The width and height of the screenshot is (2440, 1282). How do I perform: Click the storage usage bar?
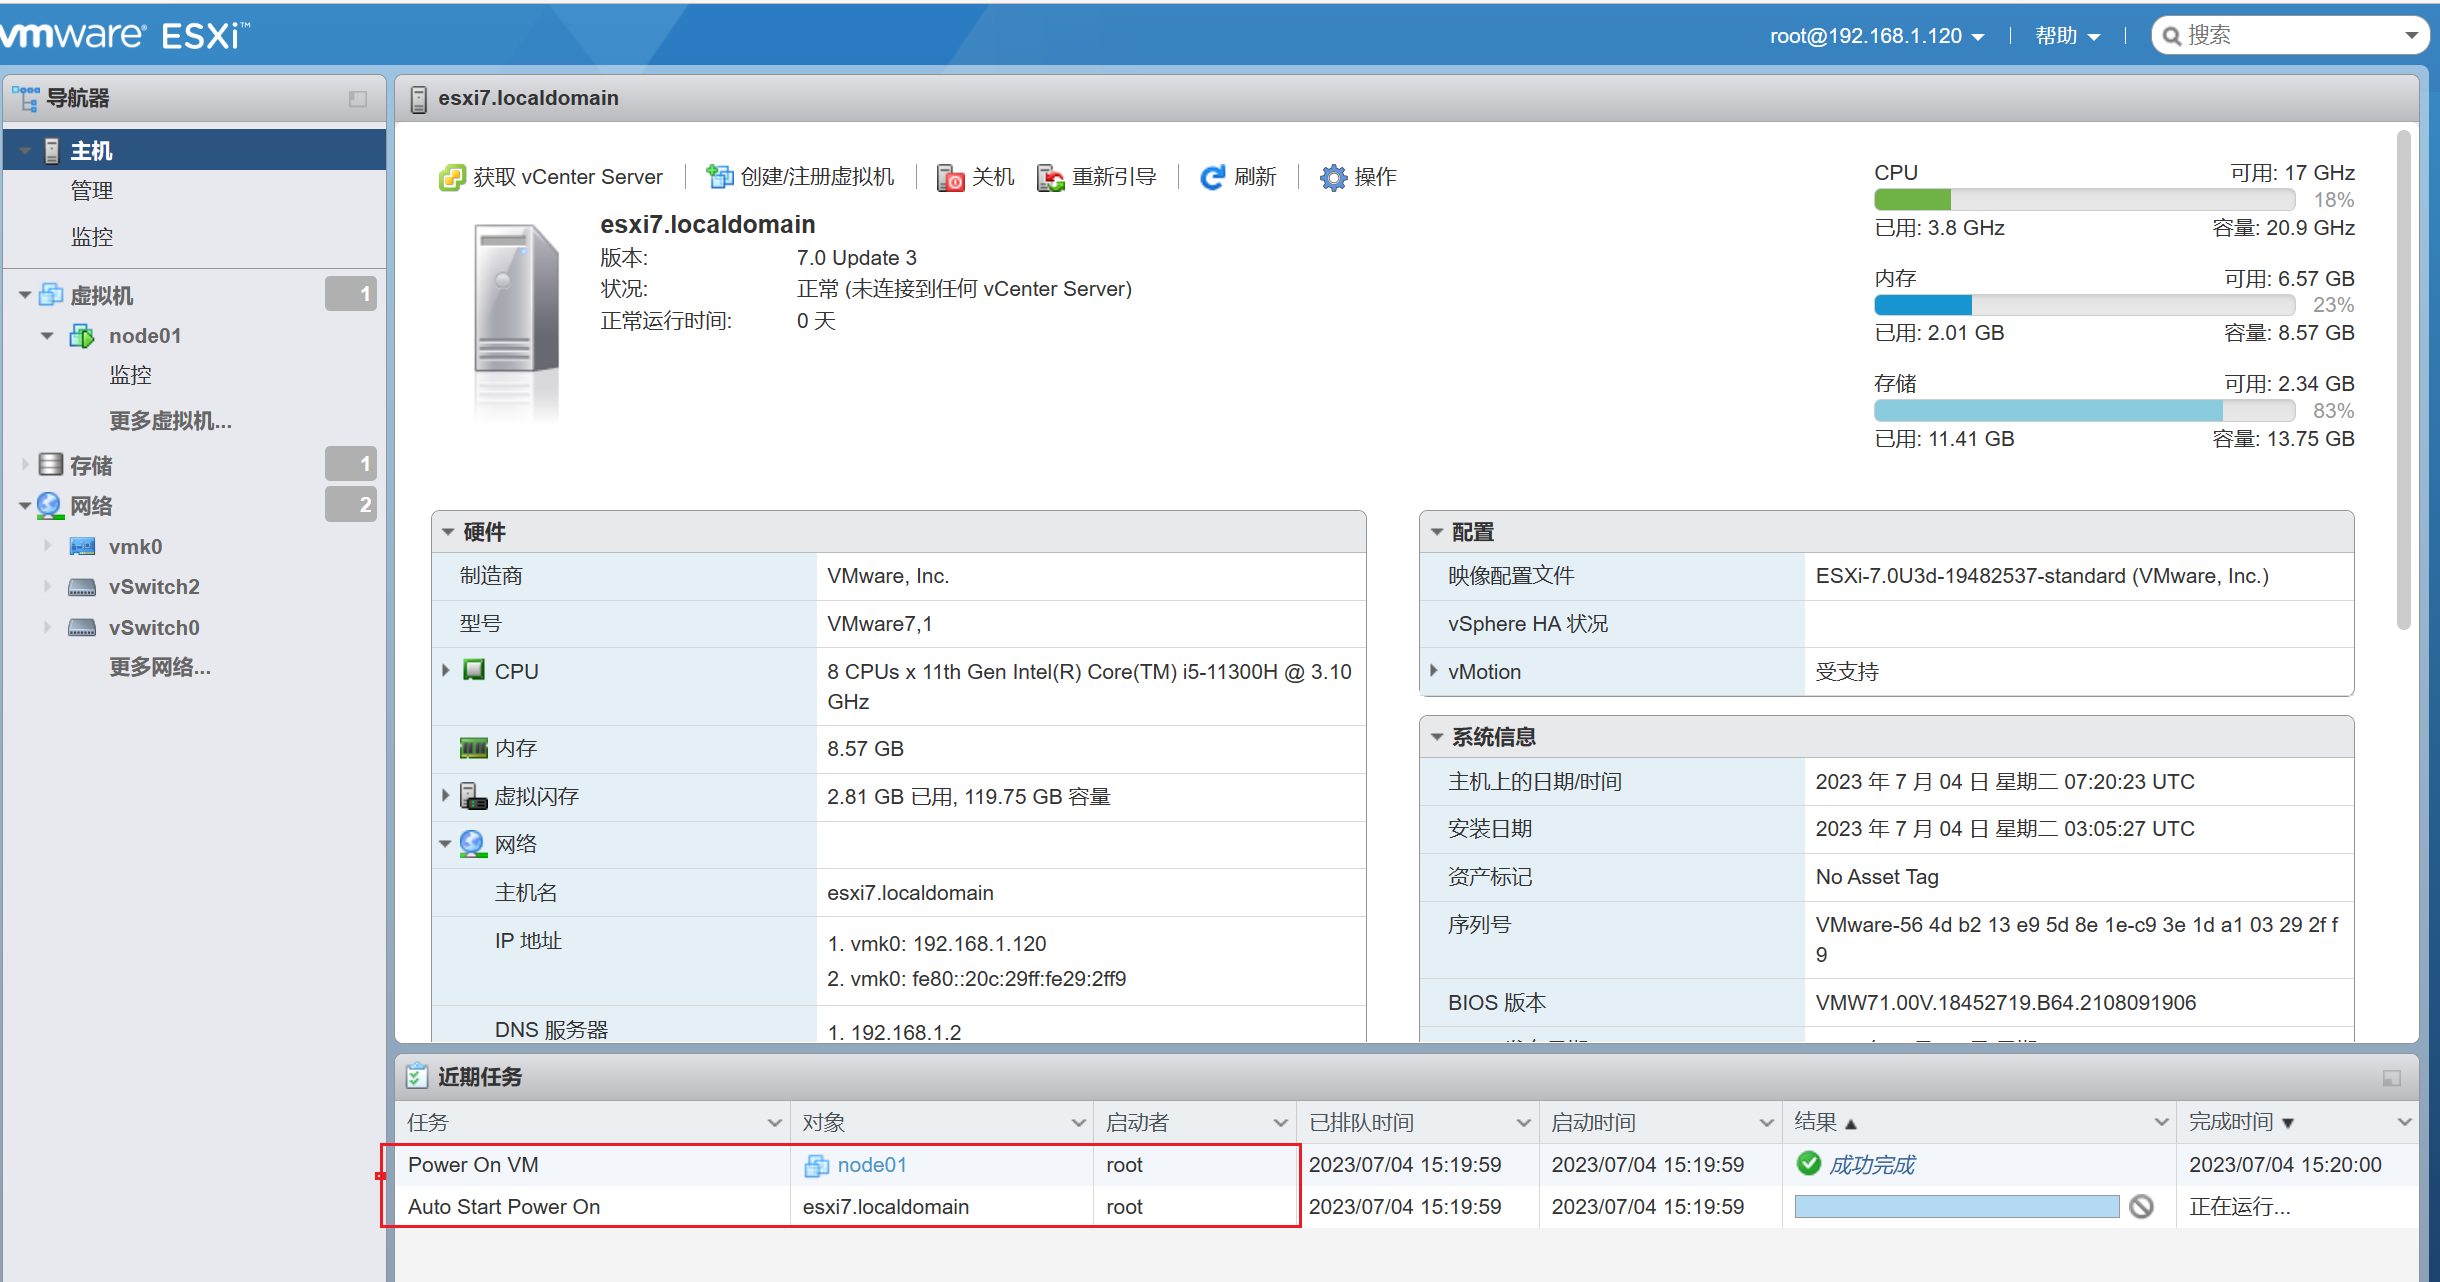(2084, 410)
